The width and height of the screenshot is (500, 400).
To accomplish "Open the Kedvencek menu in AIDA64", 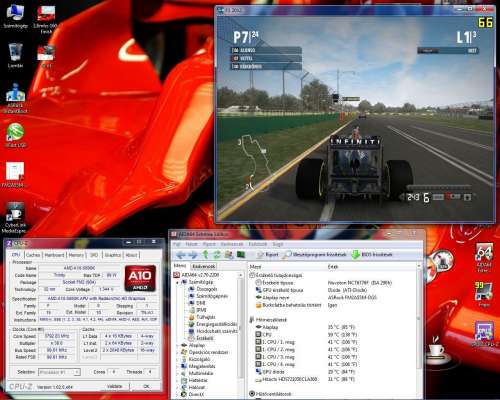I will point(232,244).
